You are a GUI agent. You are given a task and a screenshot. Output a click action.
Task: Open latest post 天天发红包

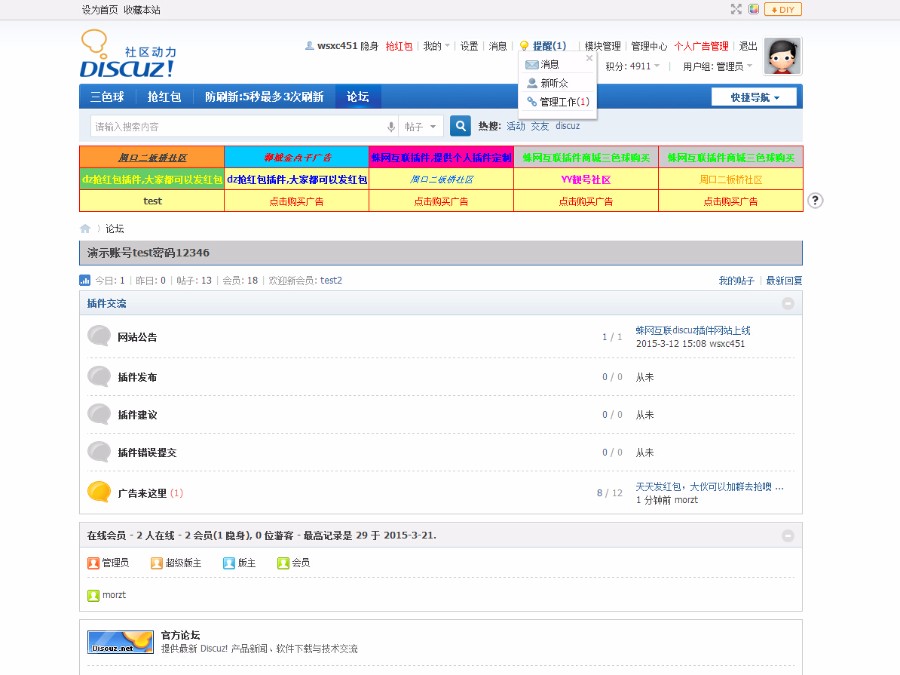click(x=709, y=486)
